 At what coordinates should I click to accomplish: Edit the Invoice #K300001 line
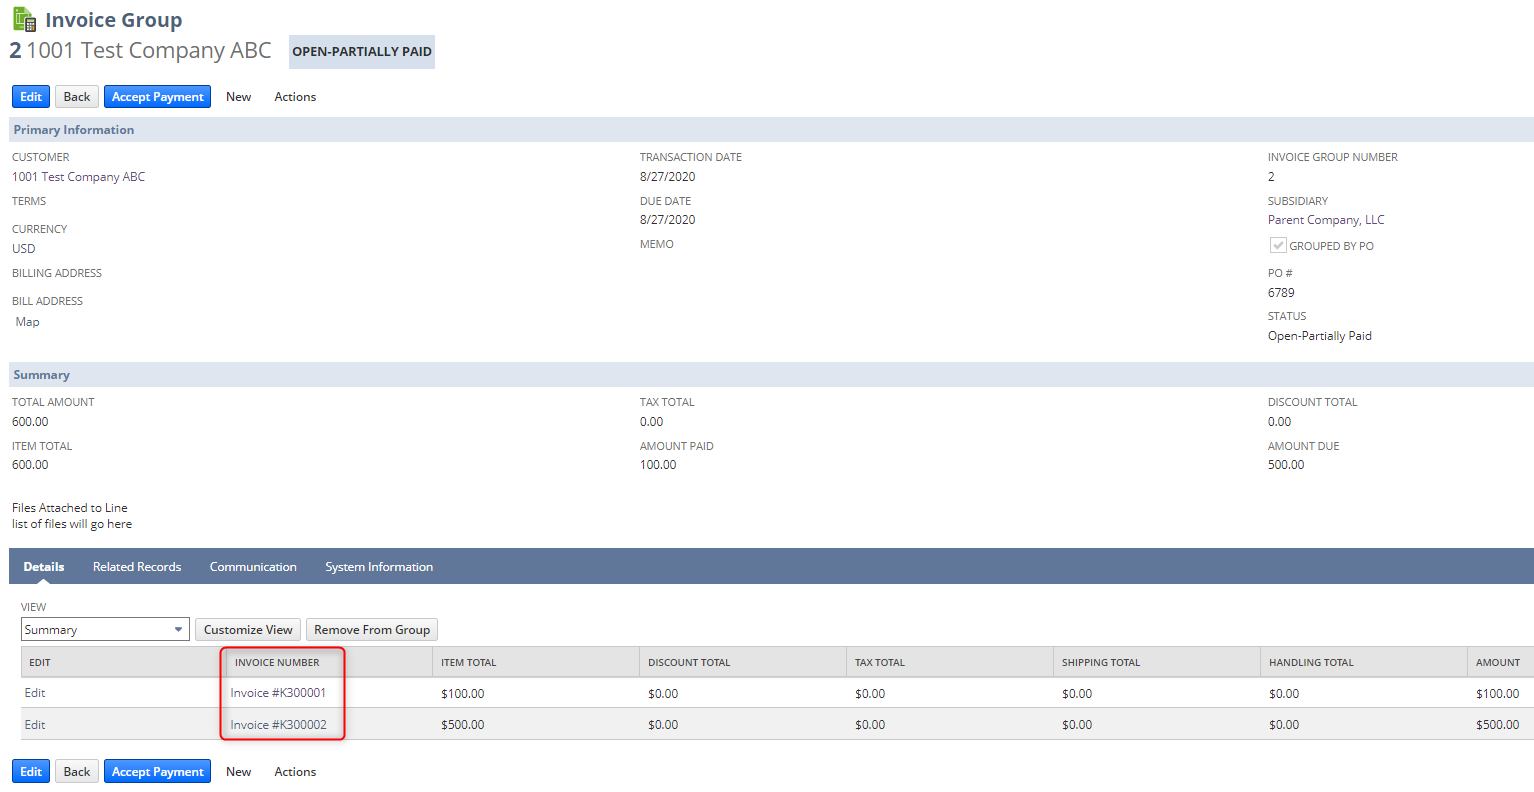point(35,693)
